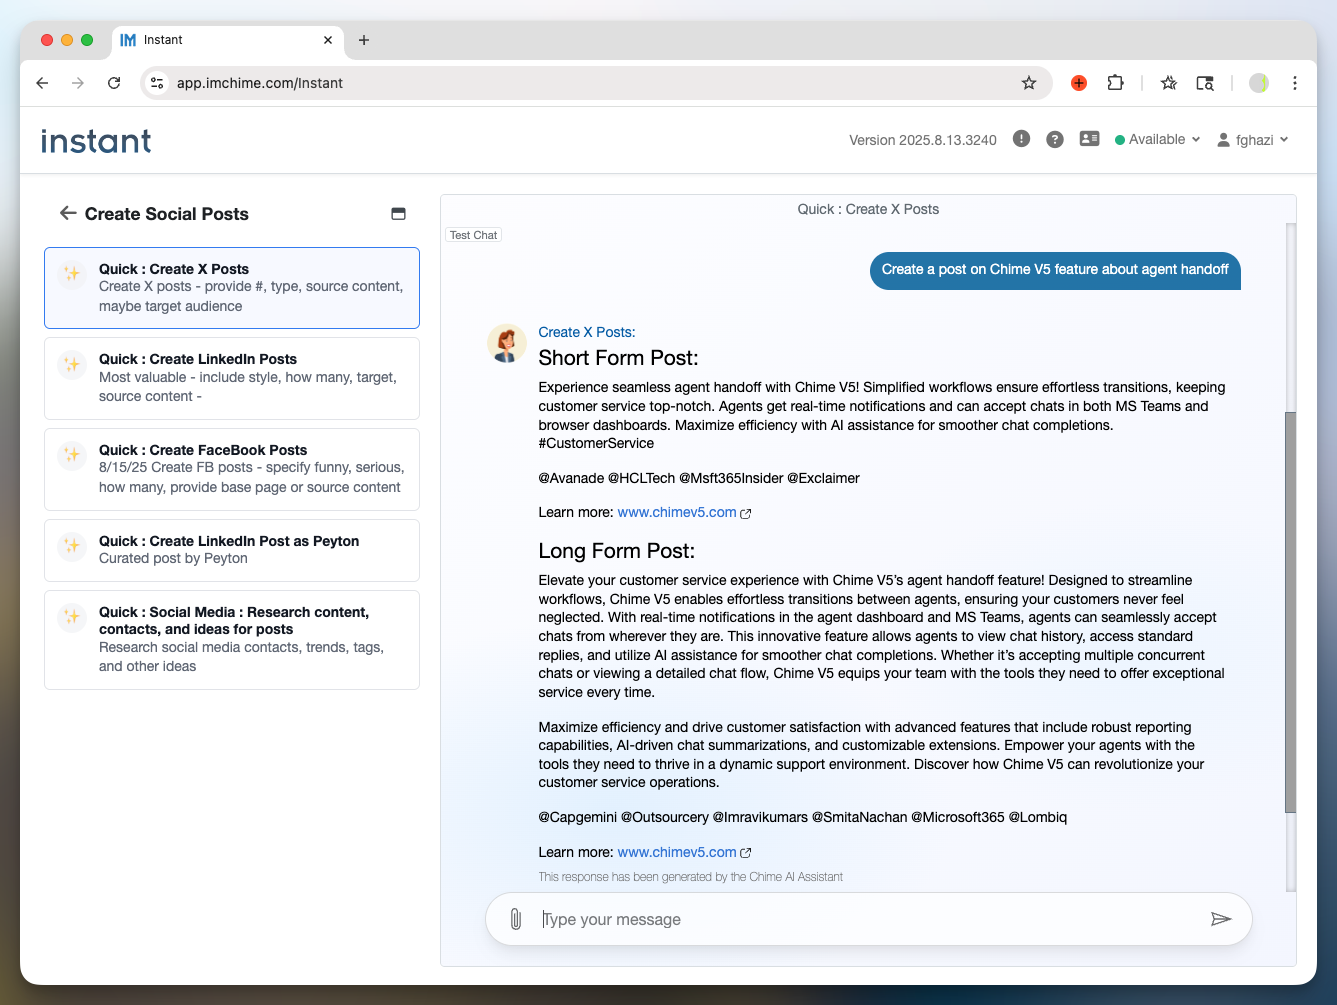Click sparkle icon on Create FaceBook Posts

coord(72,454)
